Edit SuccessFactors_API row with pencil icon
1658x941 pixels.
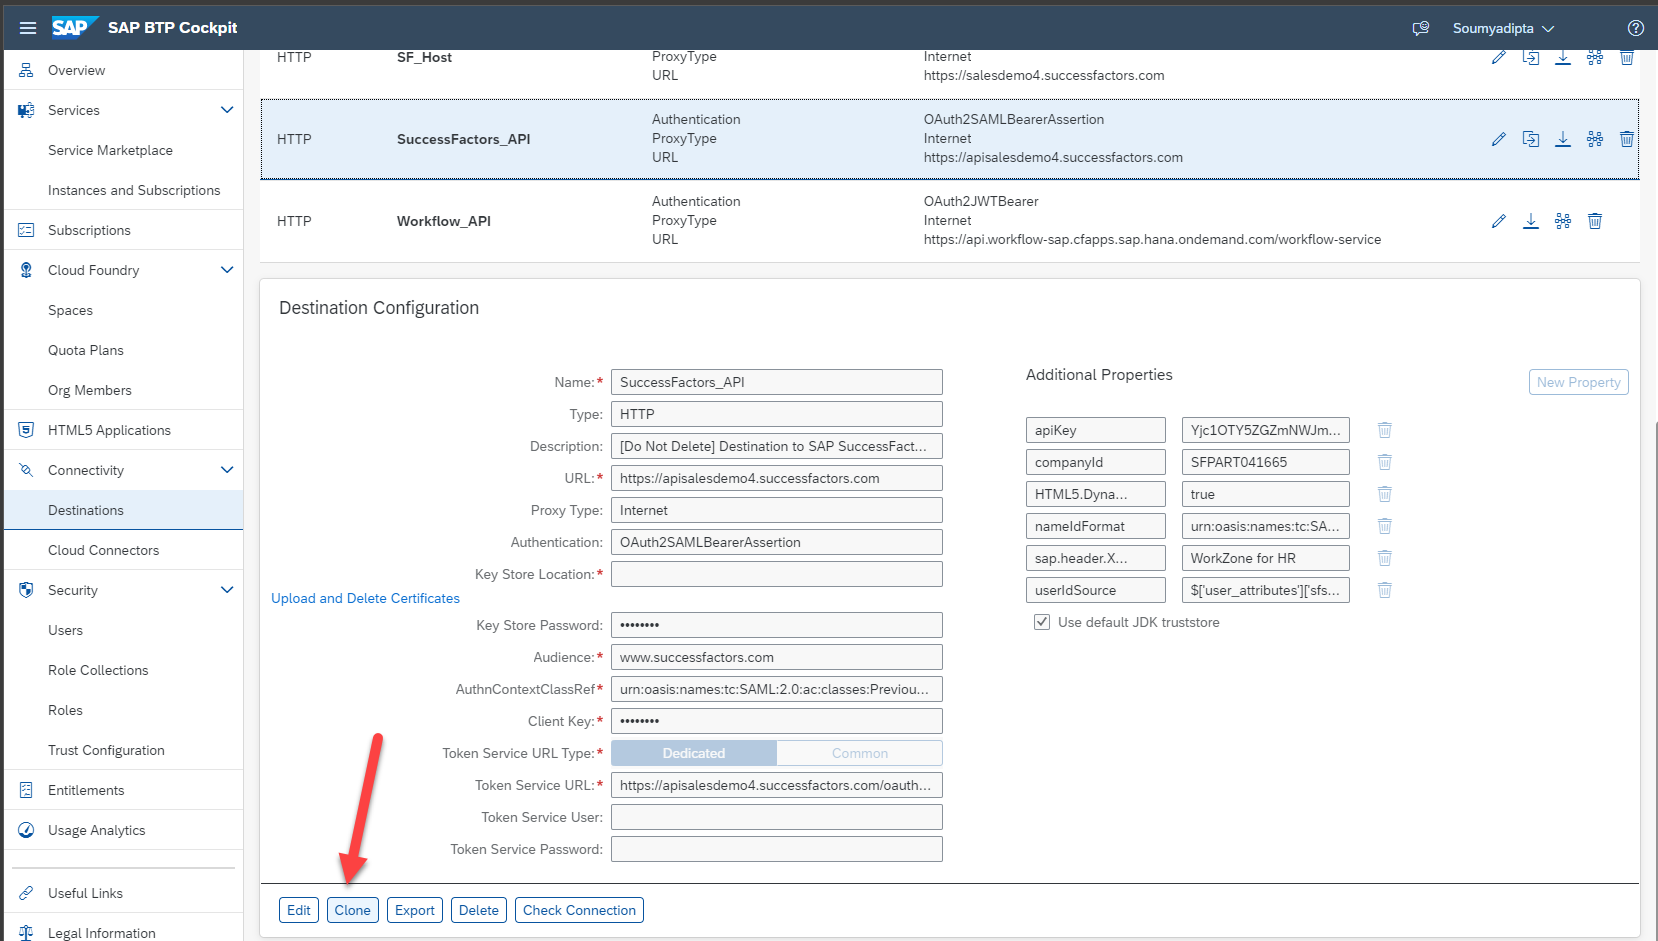tap(1498, 139)
